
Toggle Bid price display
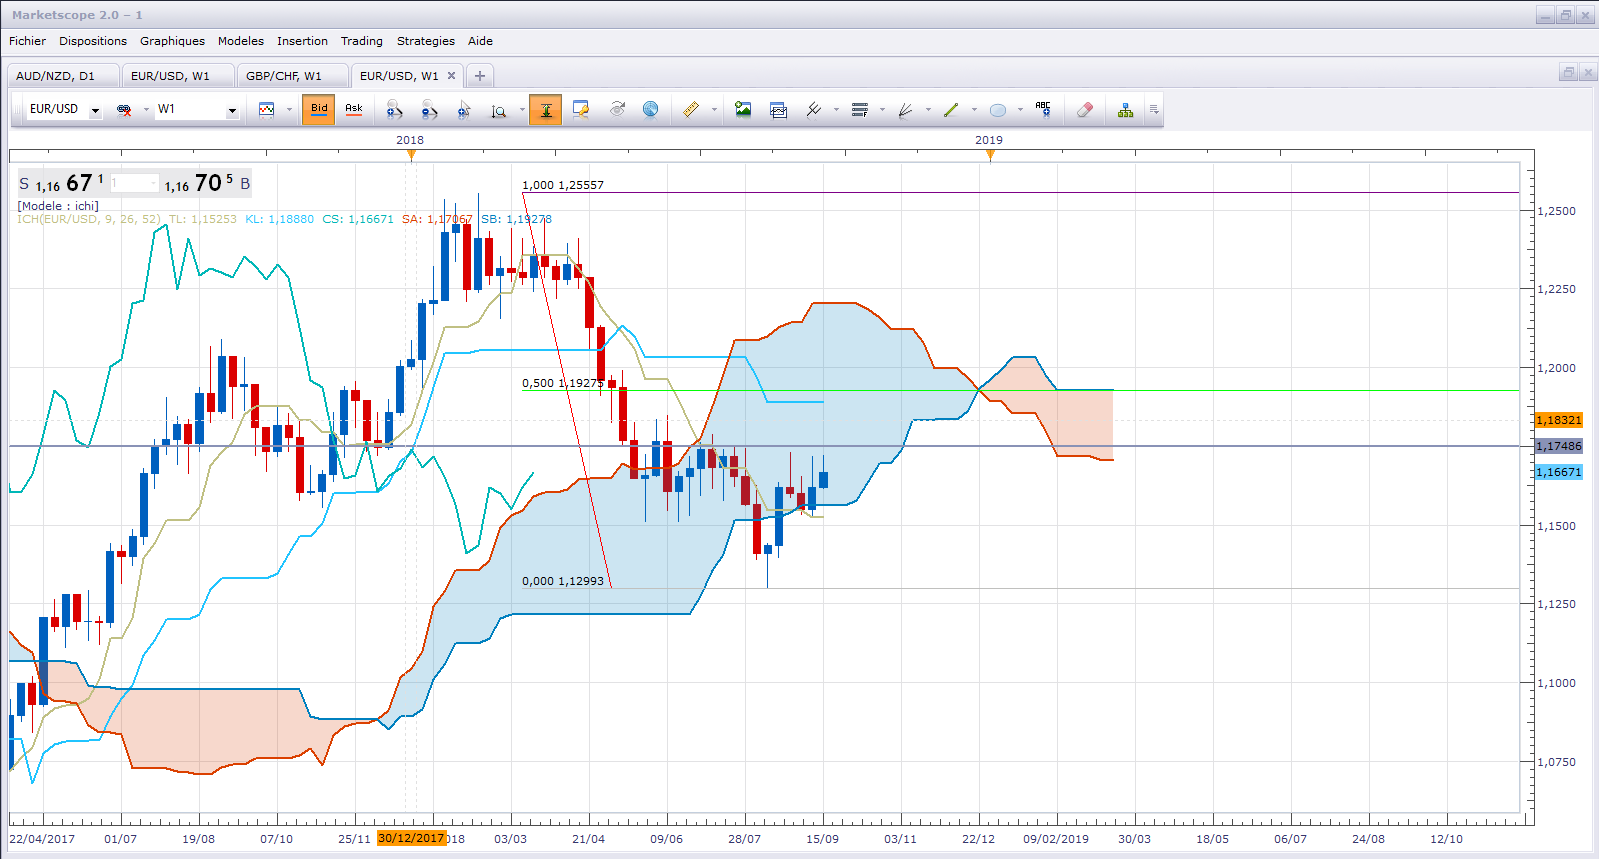[319, 110]
